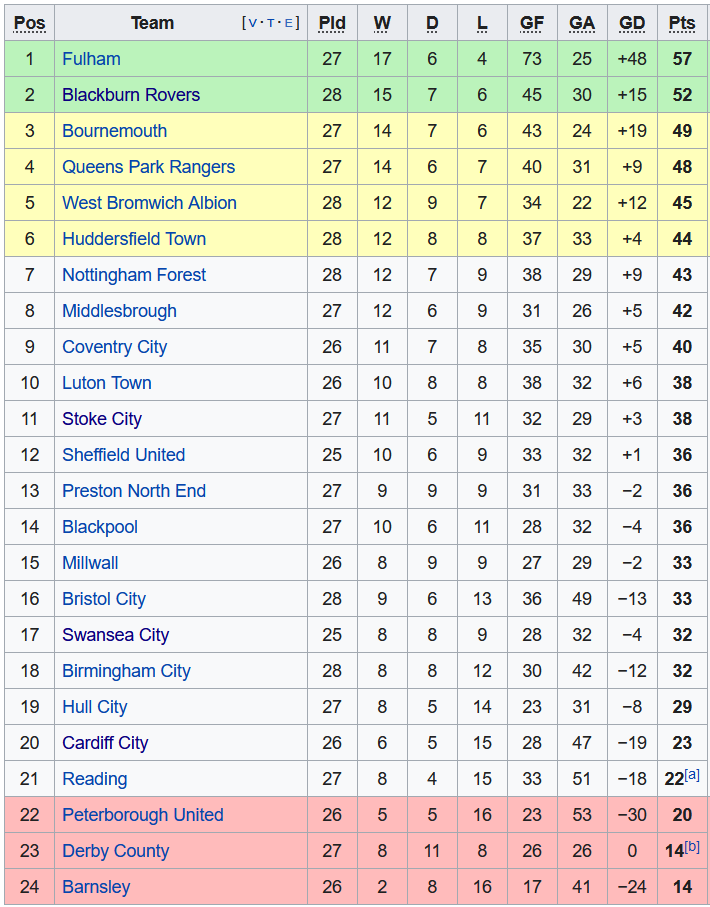Open footnote [b] beside Derby County's points
710x907 pixels.
coord(692,847)
